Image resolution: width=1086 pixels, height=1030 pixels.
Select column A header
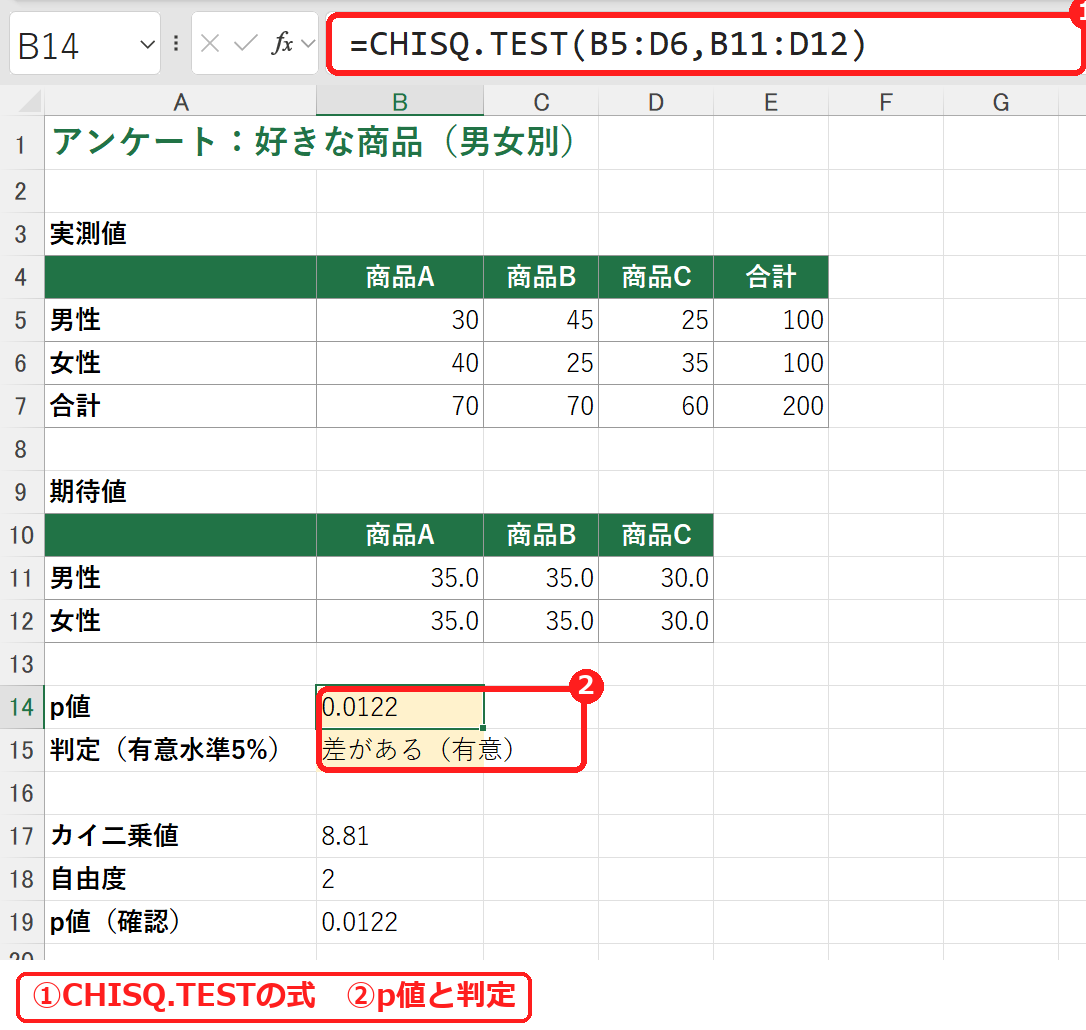pyautogui.click(x=181, y=103)
